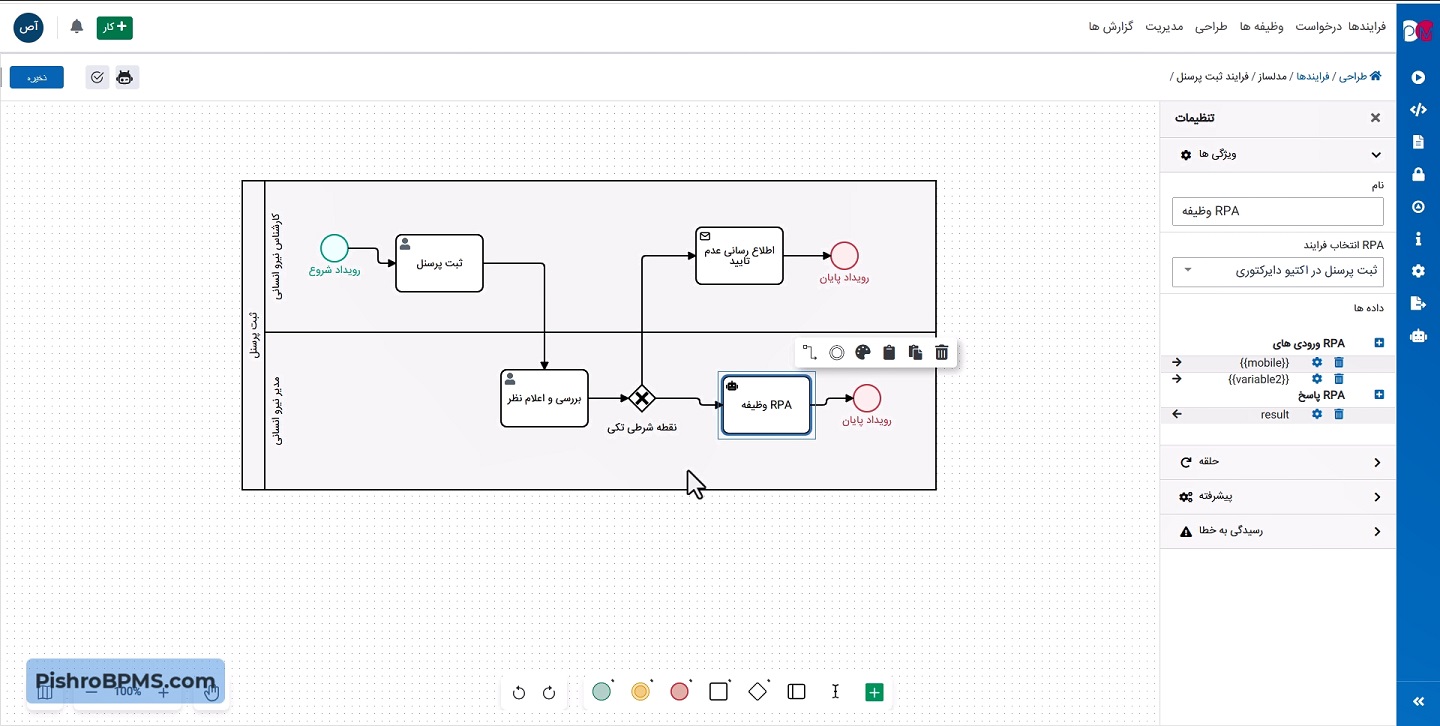Select the pool/lane shape tool

click(x=796, y=692)
